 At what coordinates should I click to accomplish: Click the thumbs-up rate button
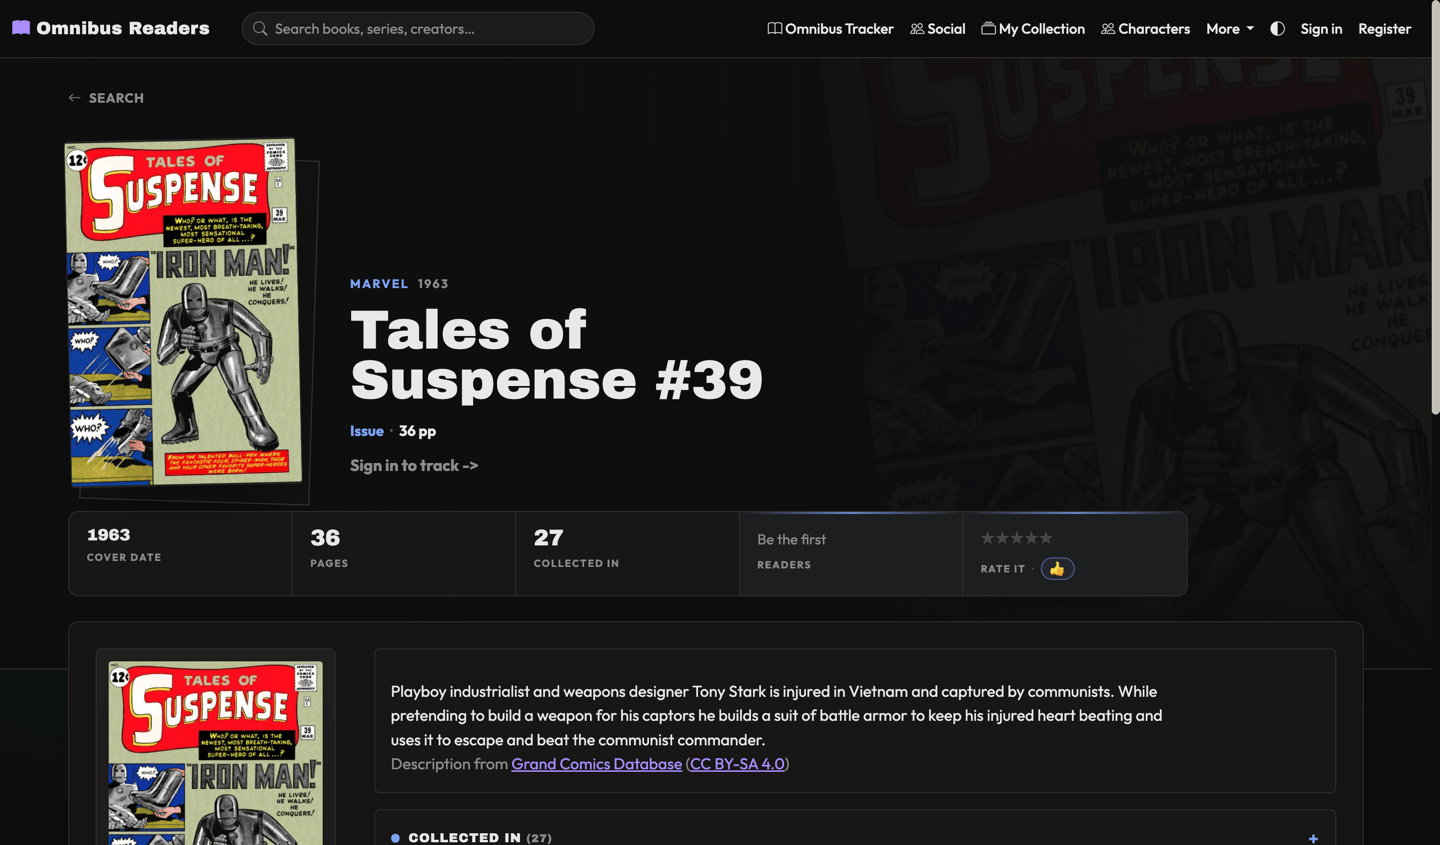pos(1057,569)
